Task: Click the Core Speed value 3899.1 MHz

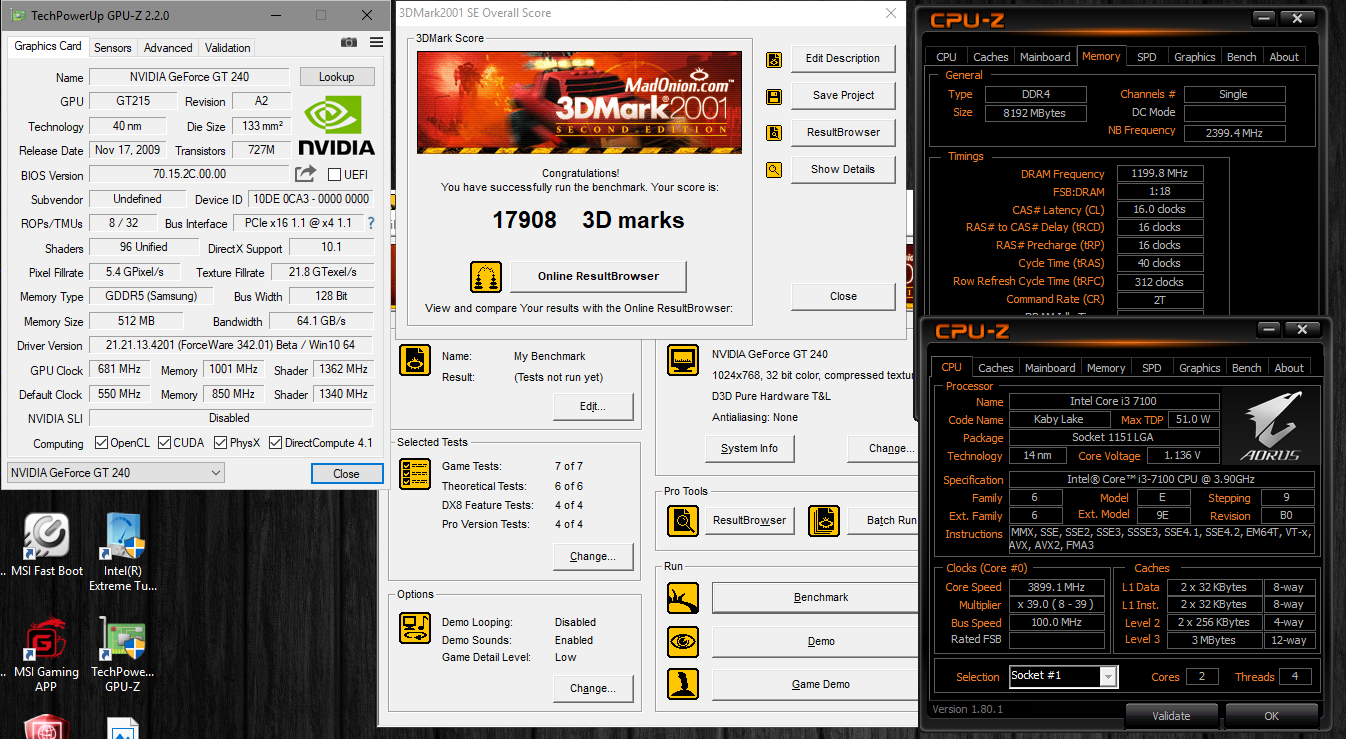Action: 1057,588
